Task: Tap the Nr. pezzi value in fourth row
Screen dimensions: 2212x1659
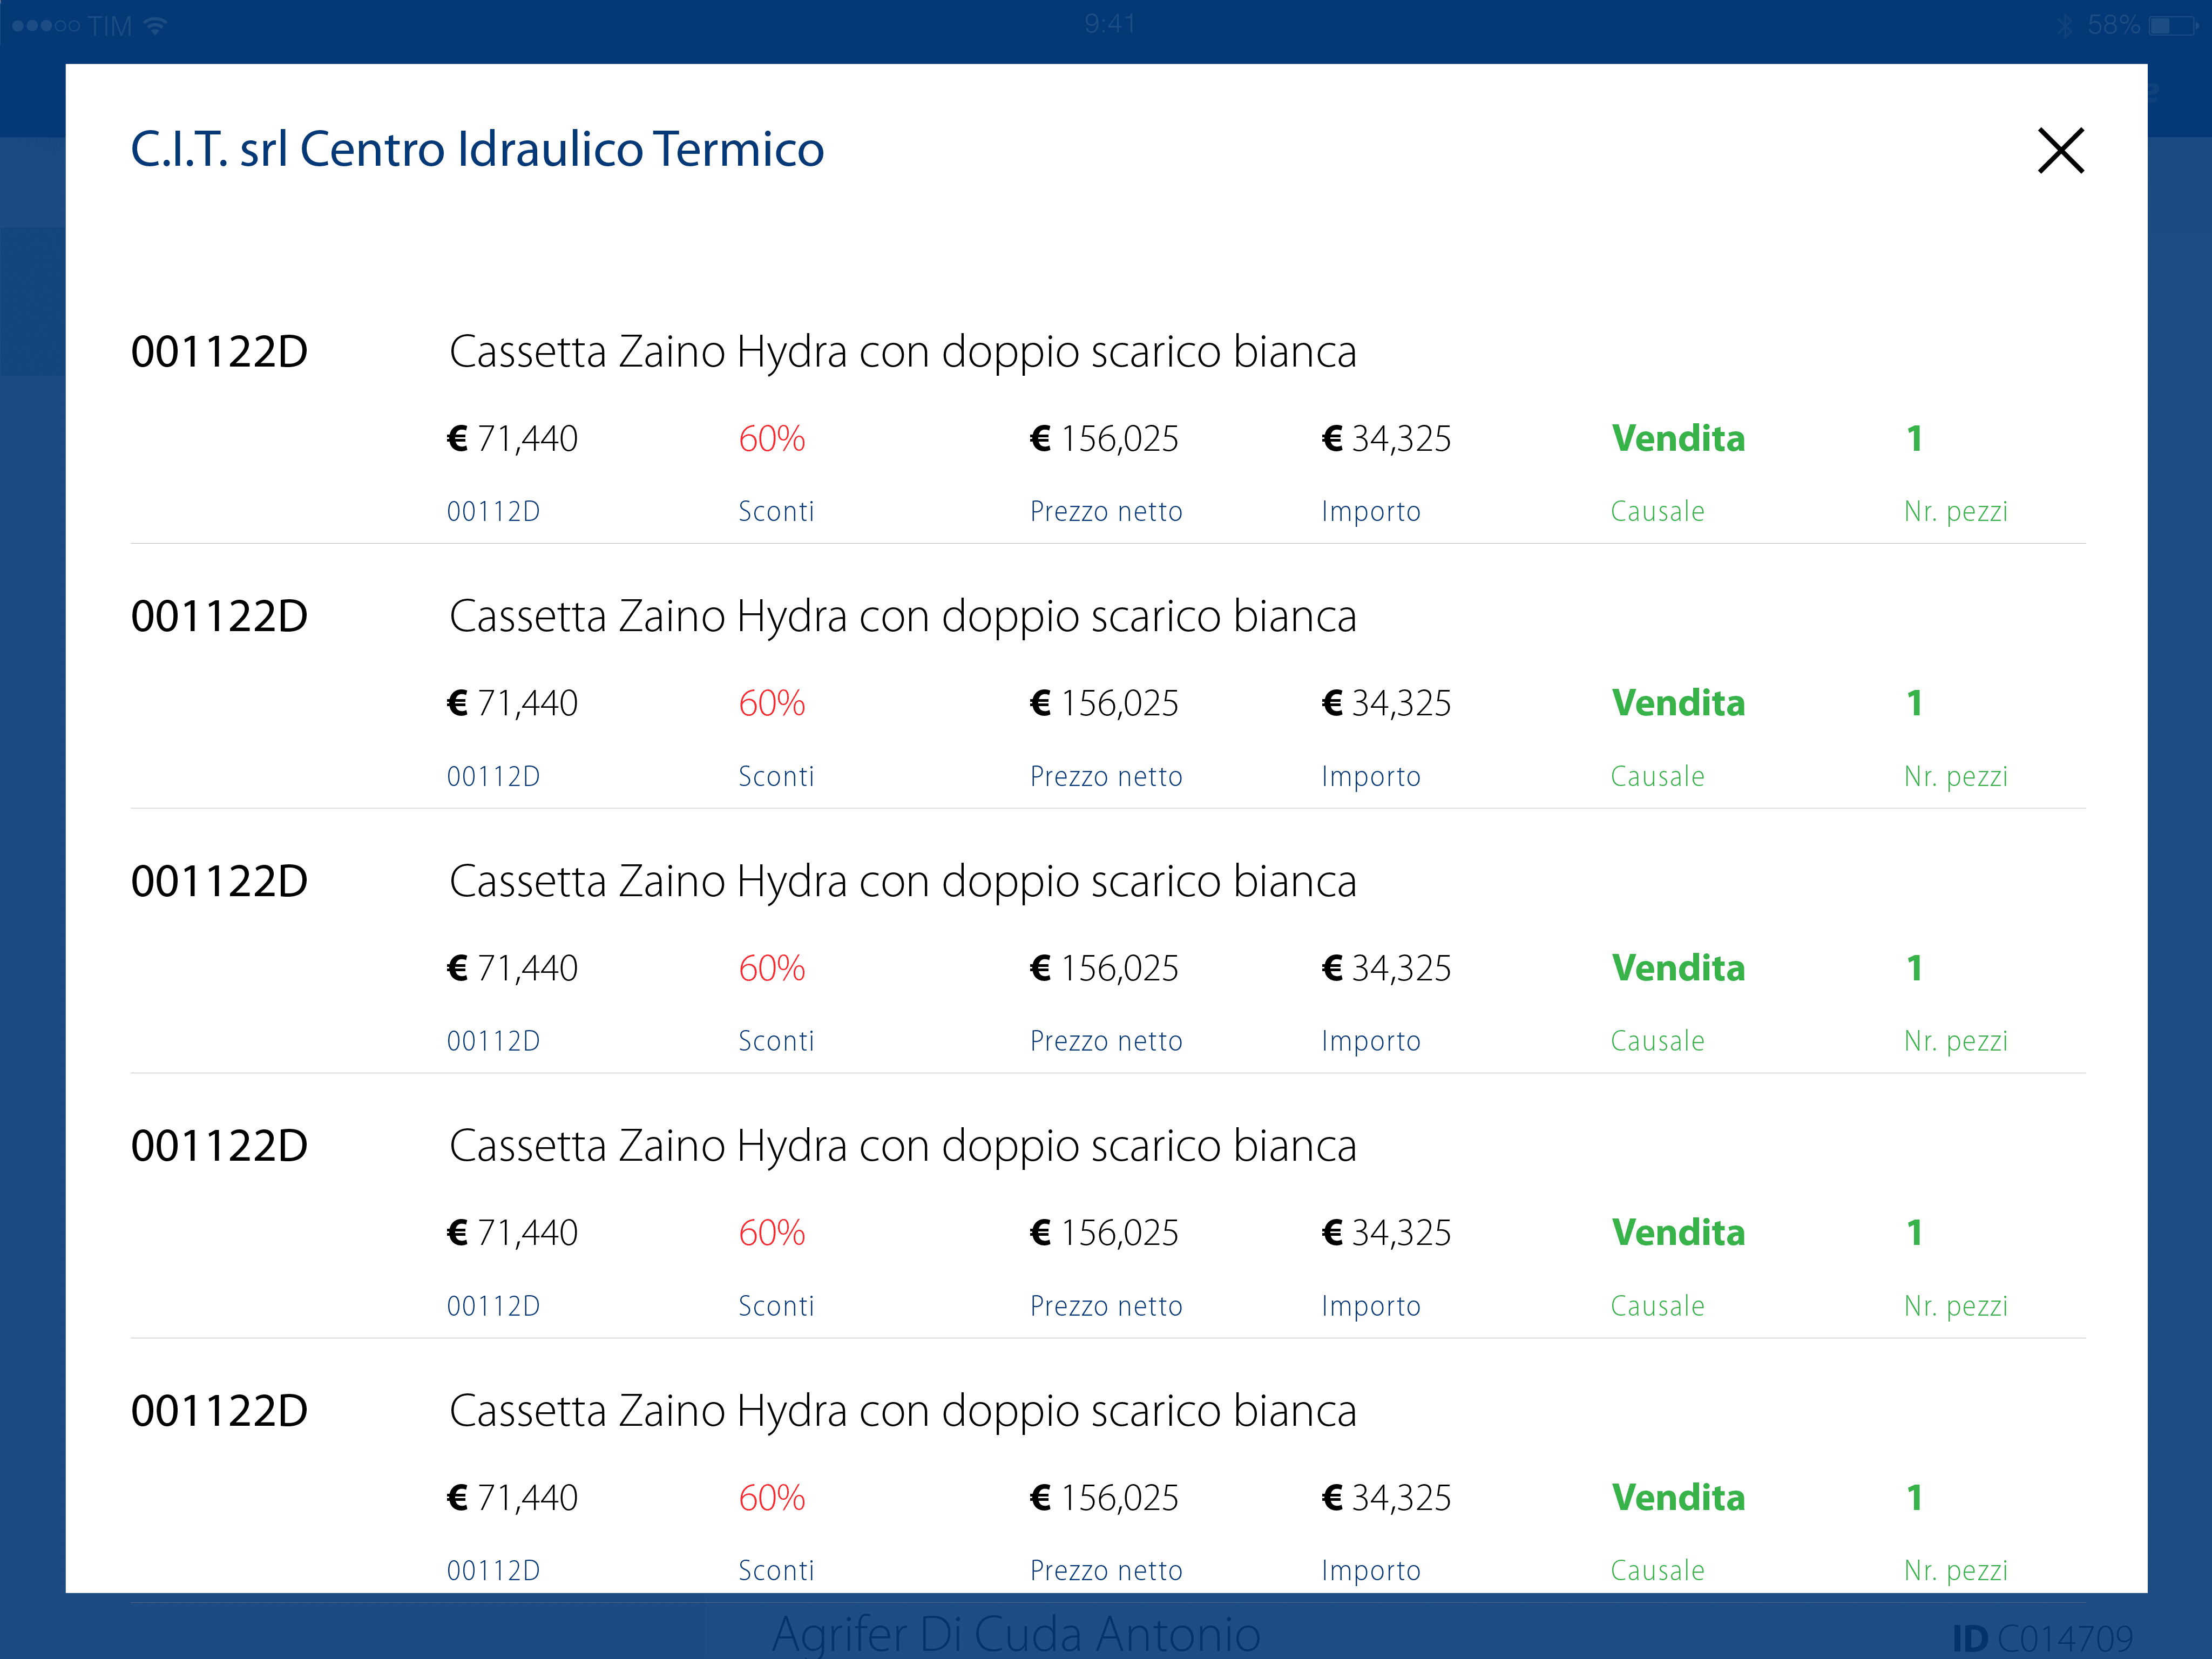Action: pyautogui.click(x=1914, y=1233)
